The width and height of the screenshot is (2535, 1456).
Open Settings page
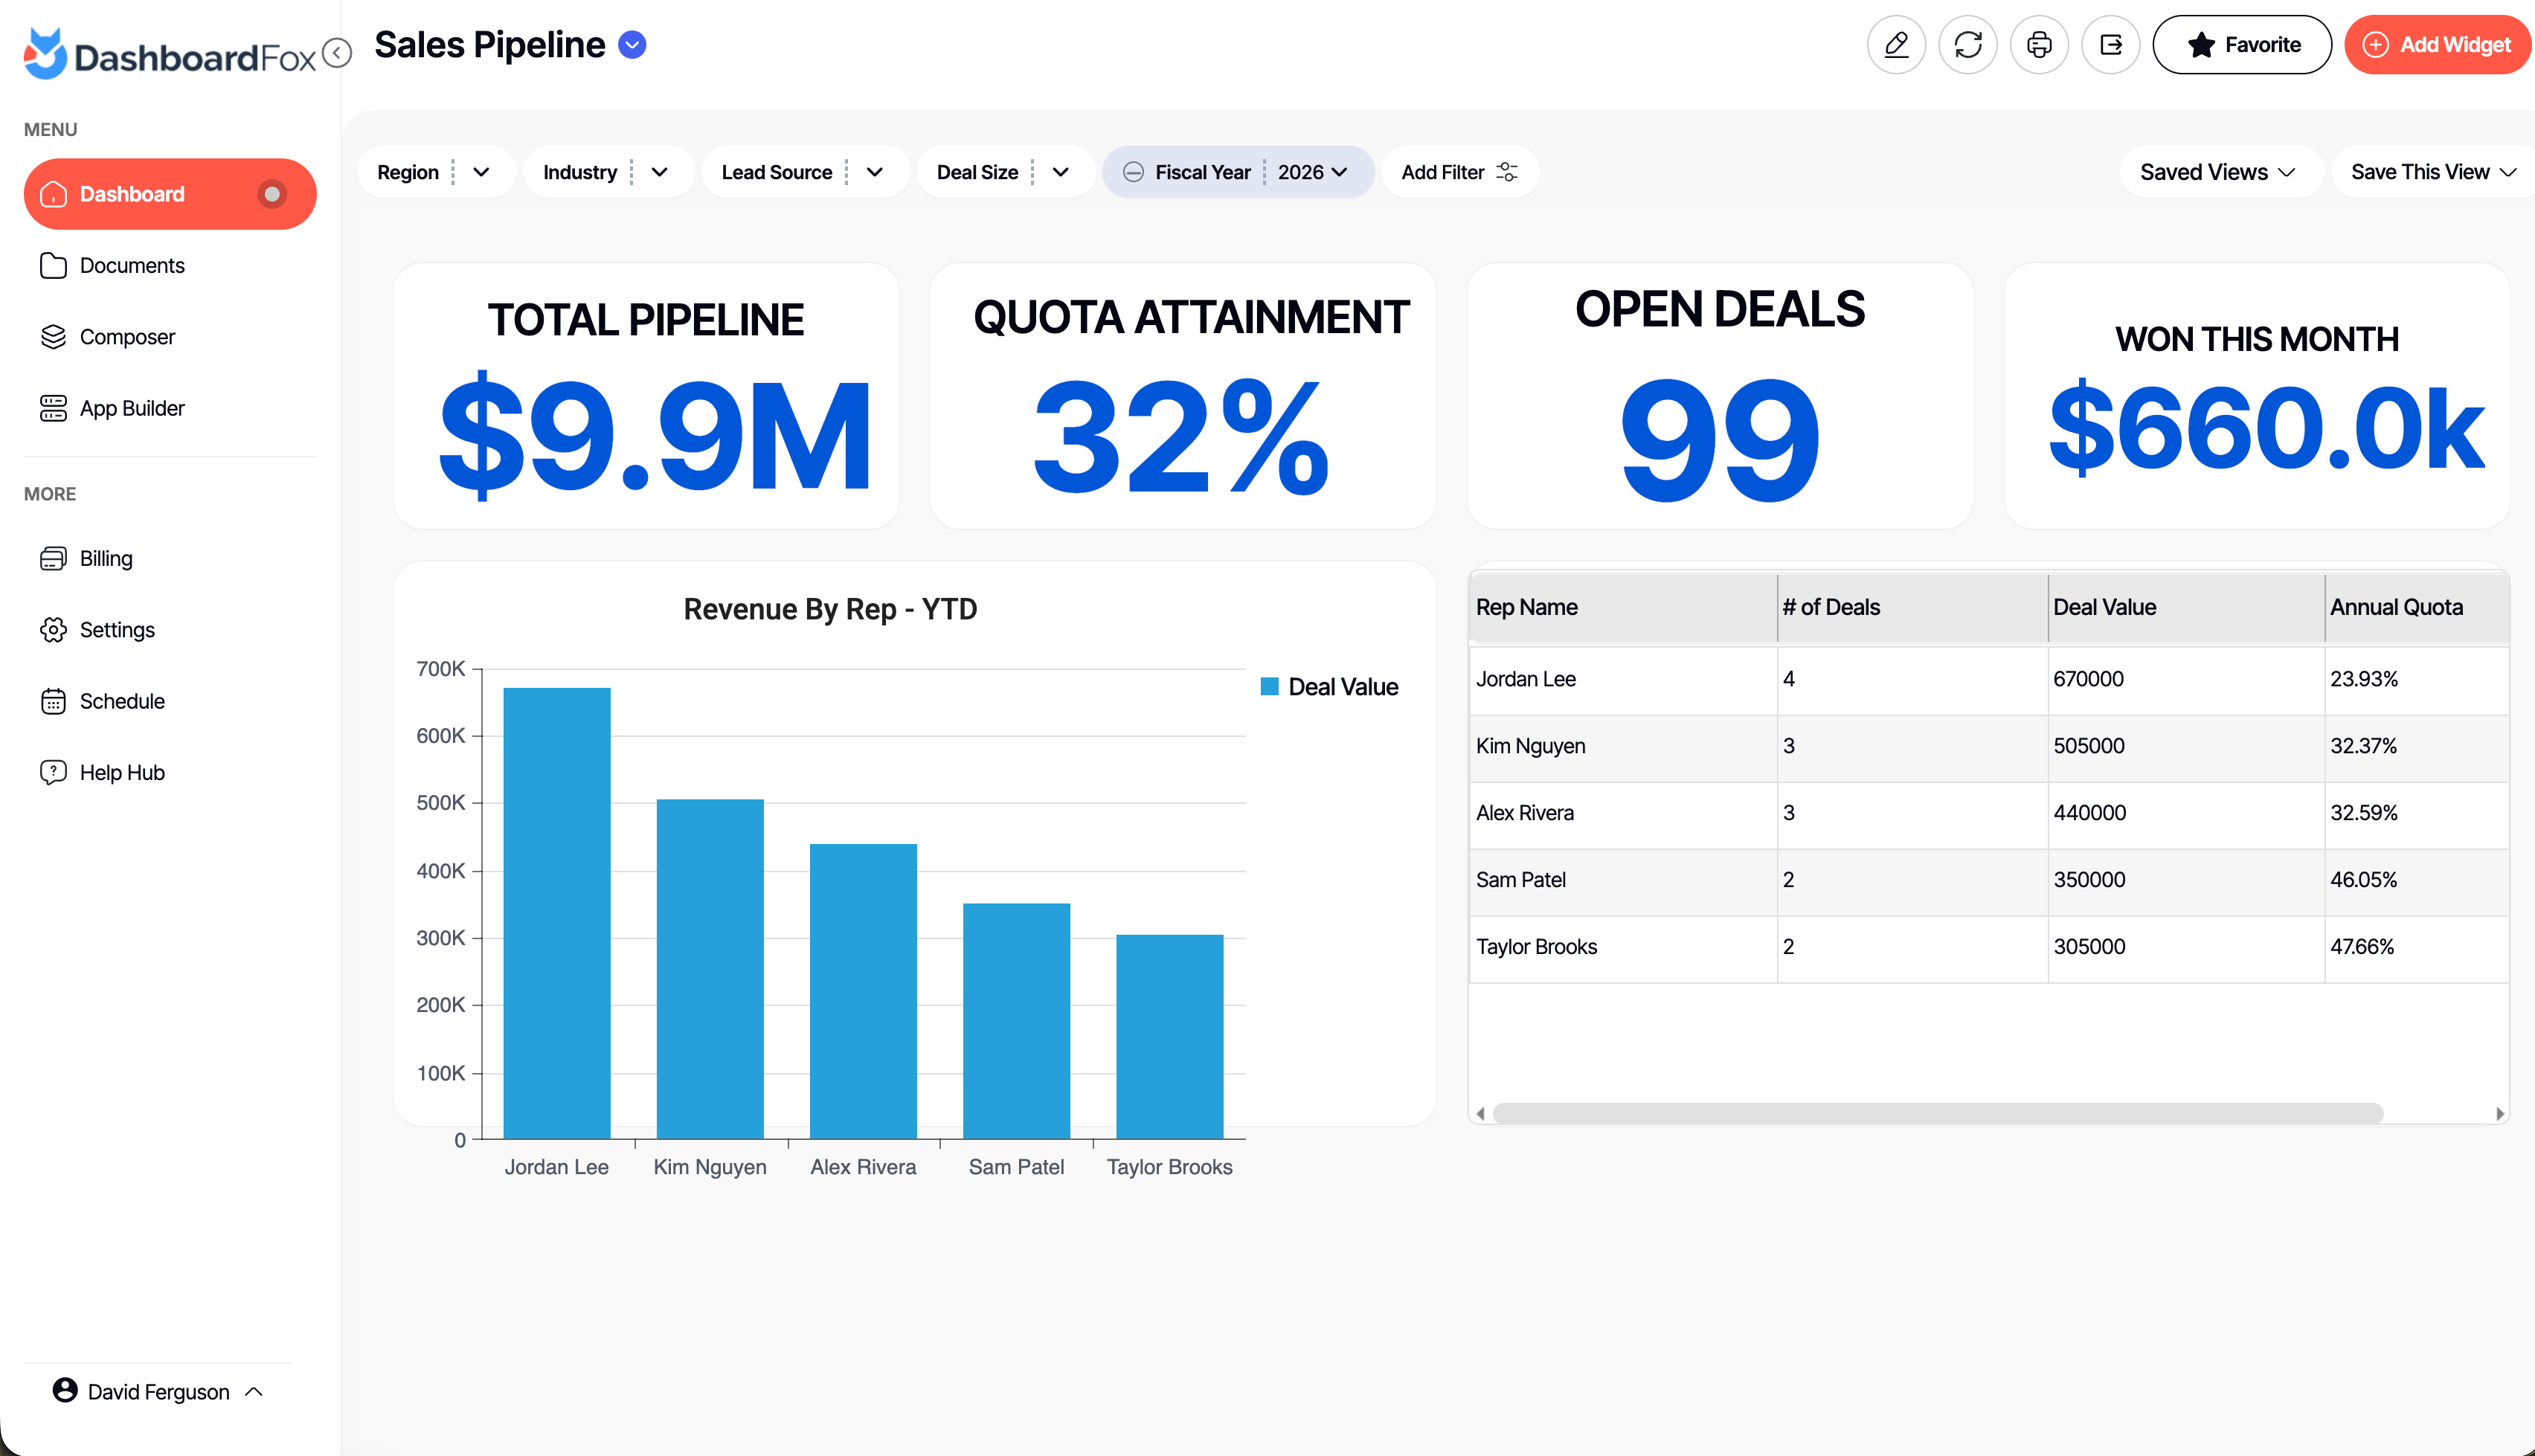[x=117, y=630]
